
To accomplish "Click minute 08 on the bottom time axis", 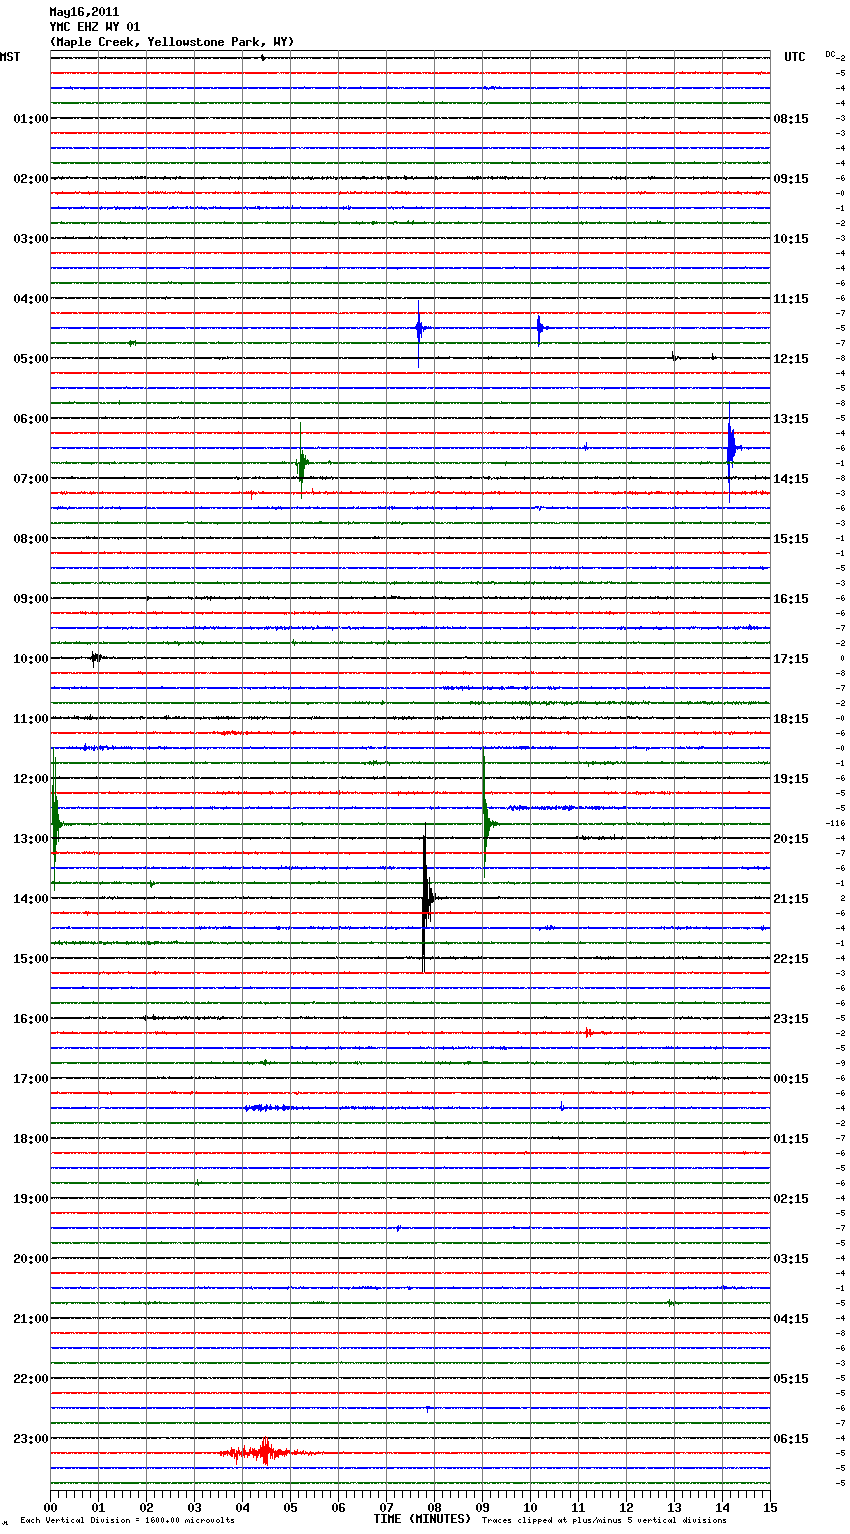I will 435,1507.
